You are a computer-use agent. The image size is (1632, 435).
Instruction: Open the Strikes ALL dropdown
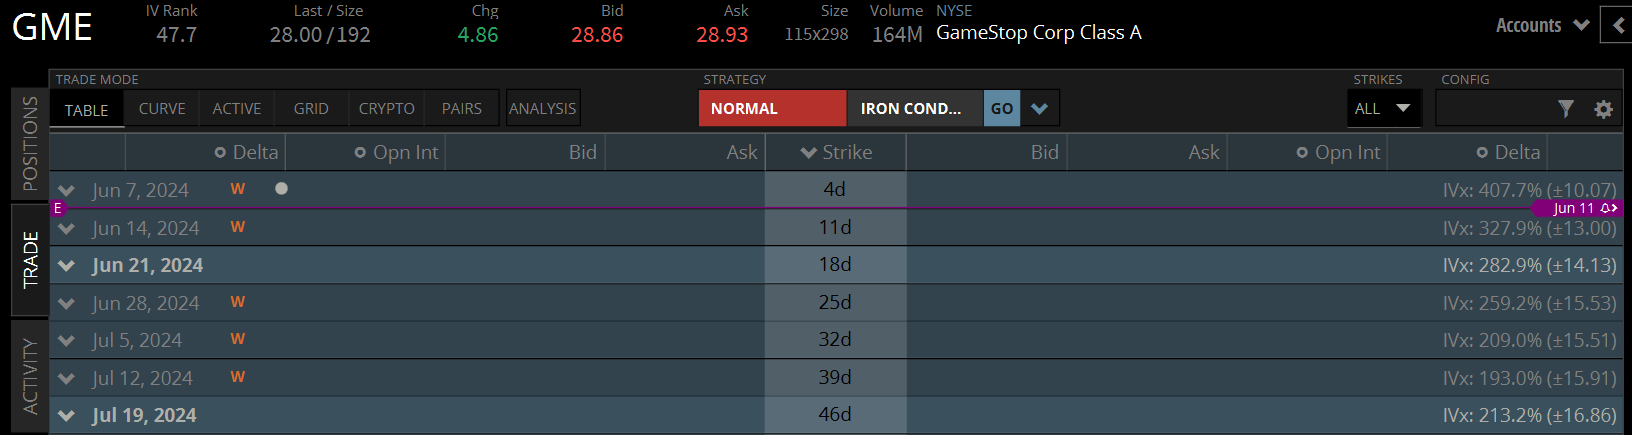click(x=1382, y=108)
